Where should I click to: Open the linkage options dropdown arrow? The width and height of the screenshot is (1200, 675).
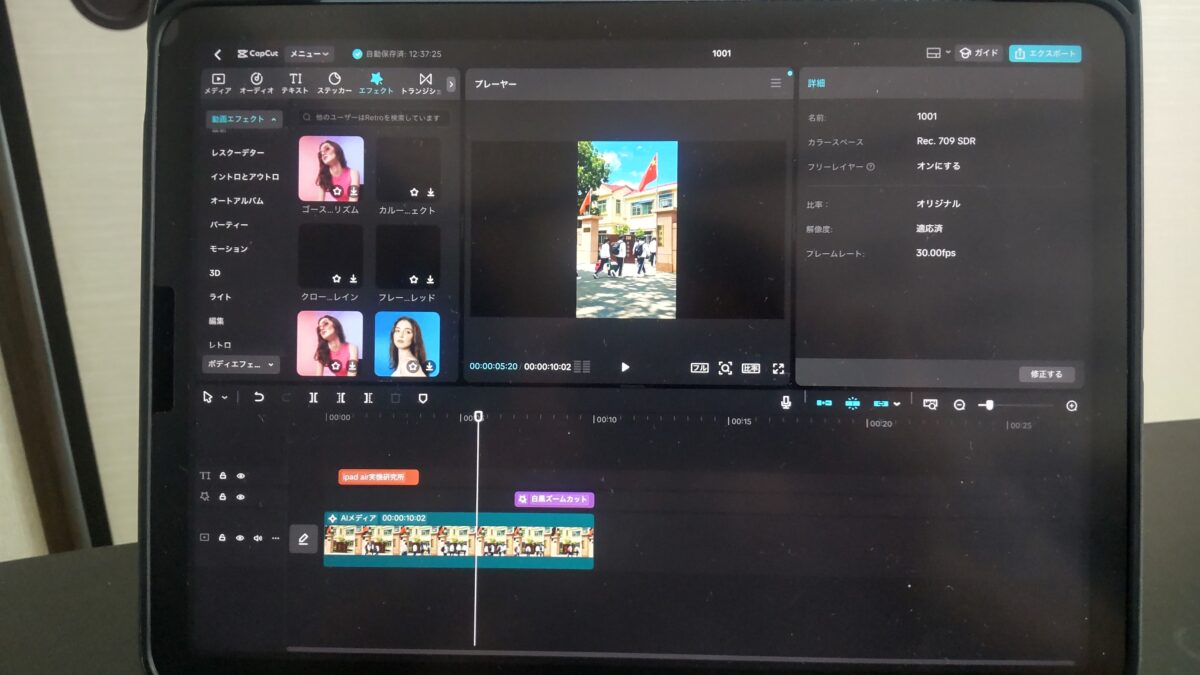tap(897, 404)
